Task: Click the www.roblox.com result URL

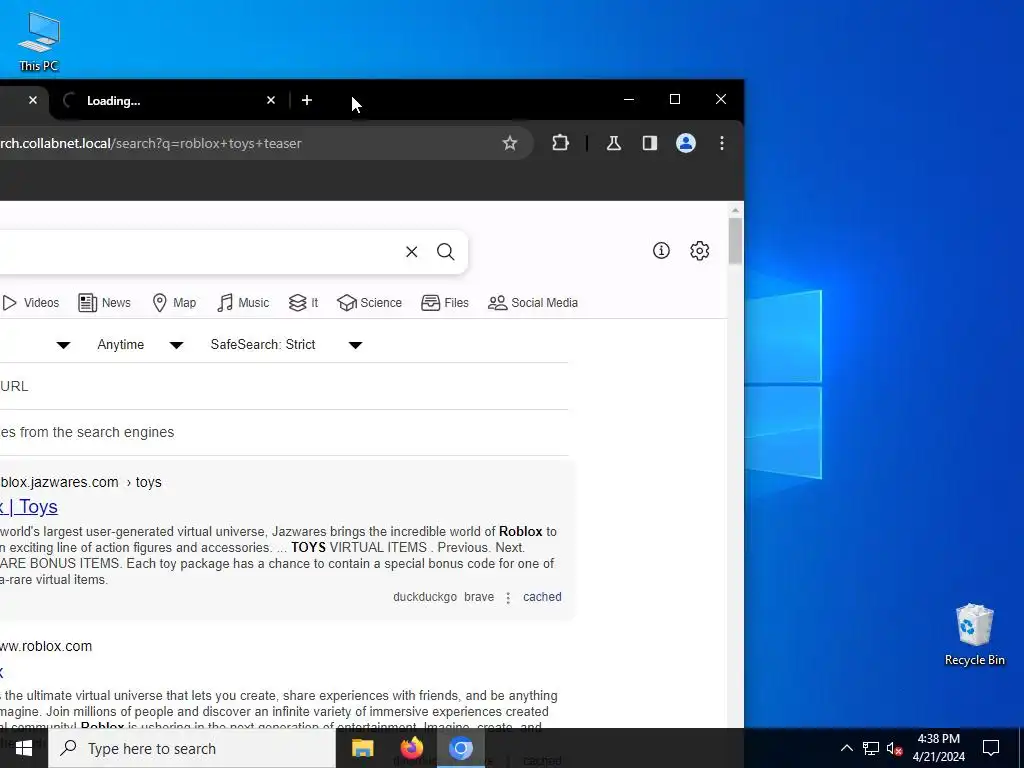Action: click(46, 646)
